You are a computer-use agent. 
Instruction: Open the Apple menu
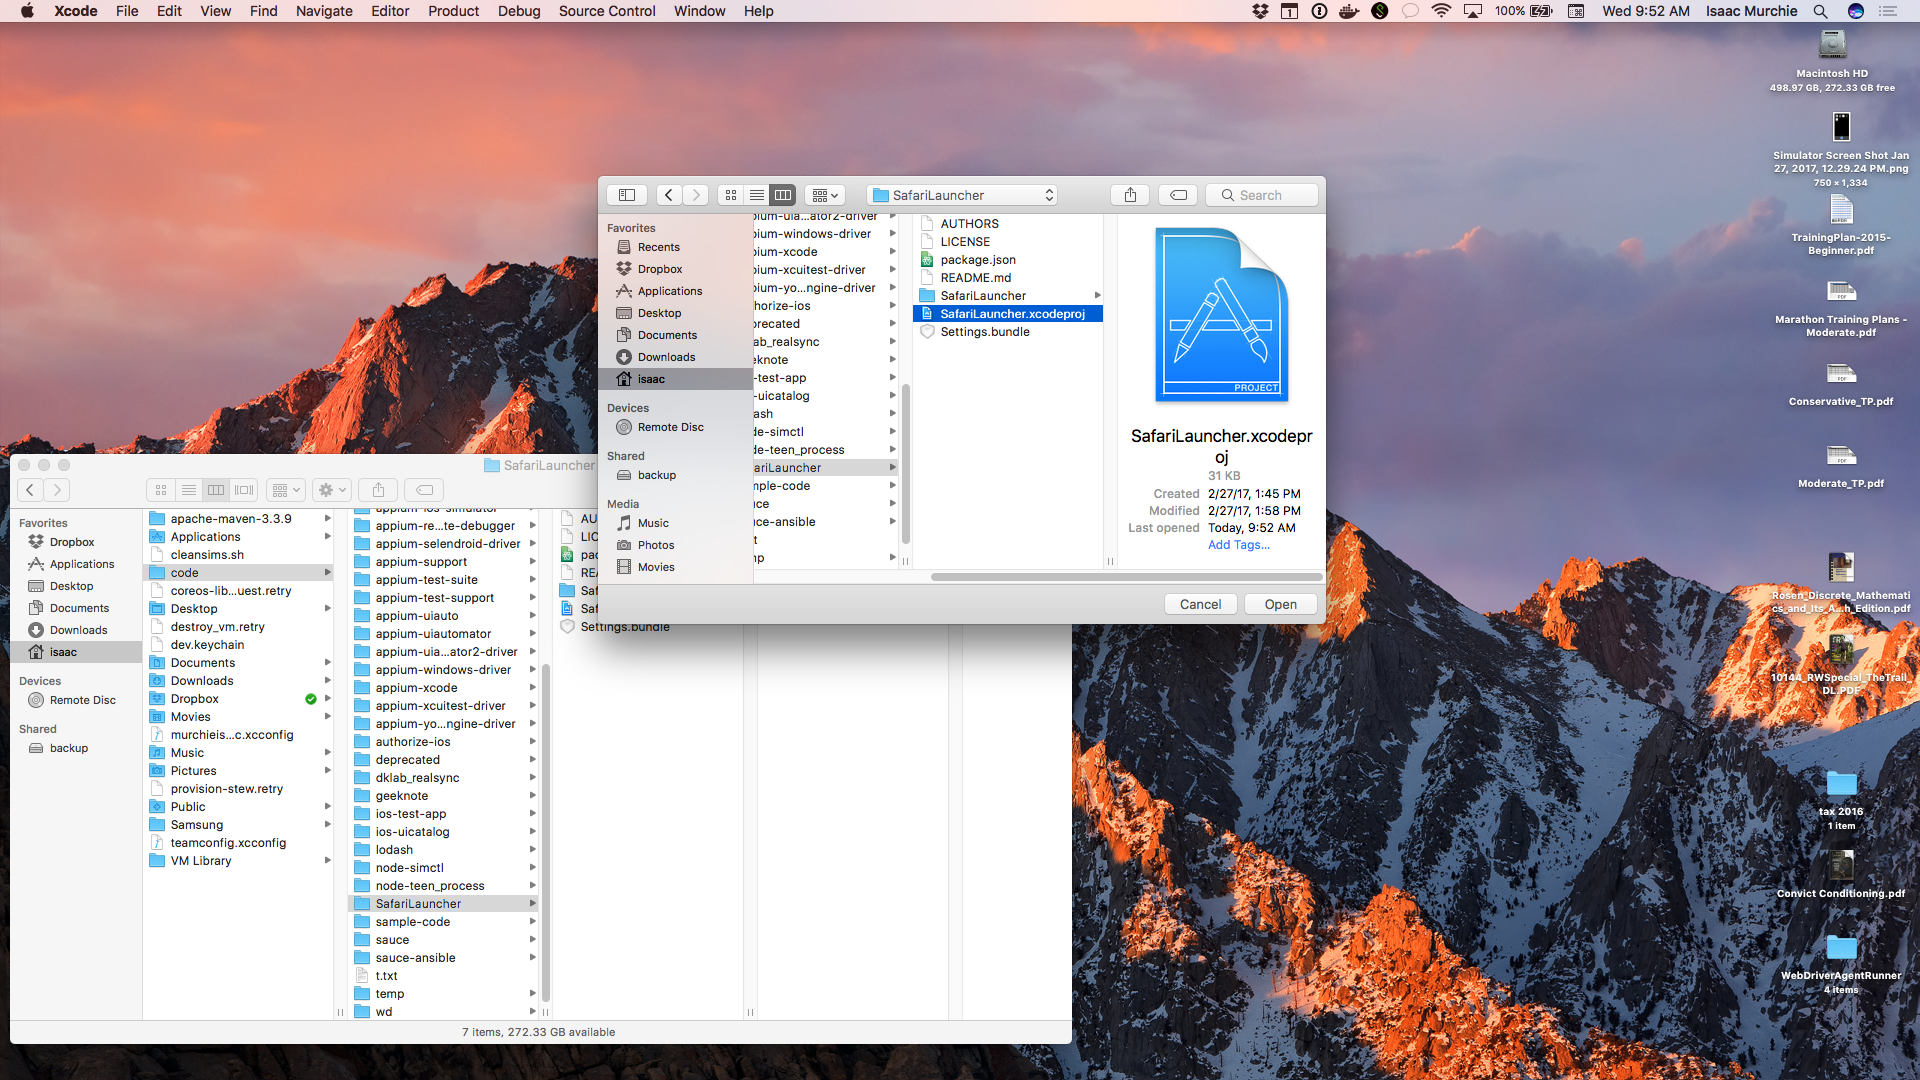pyautogui.click(x=27, y=11)
